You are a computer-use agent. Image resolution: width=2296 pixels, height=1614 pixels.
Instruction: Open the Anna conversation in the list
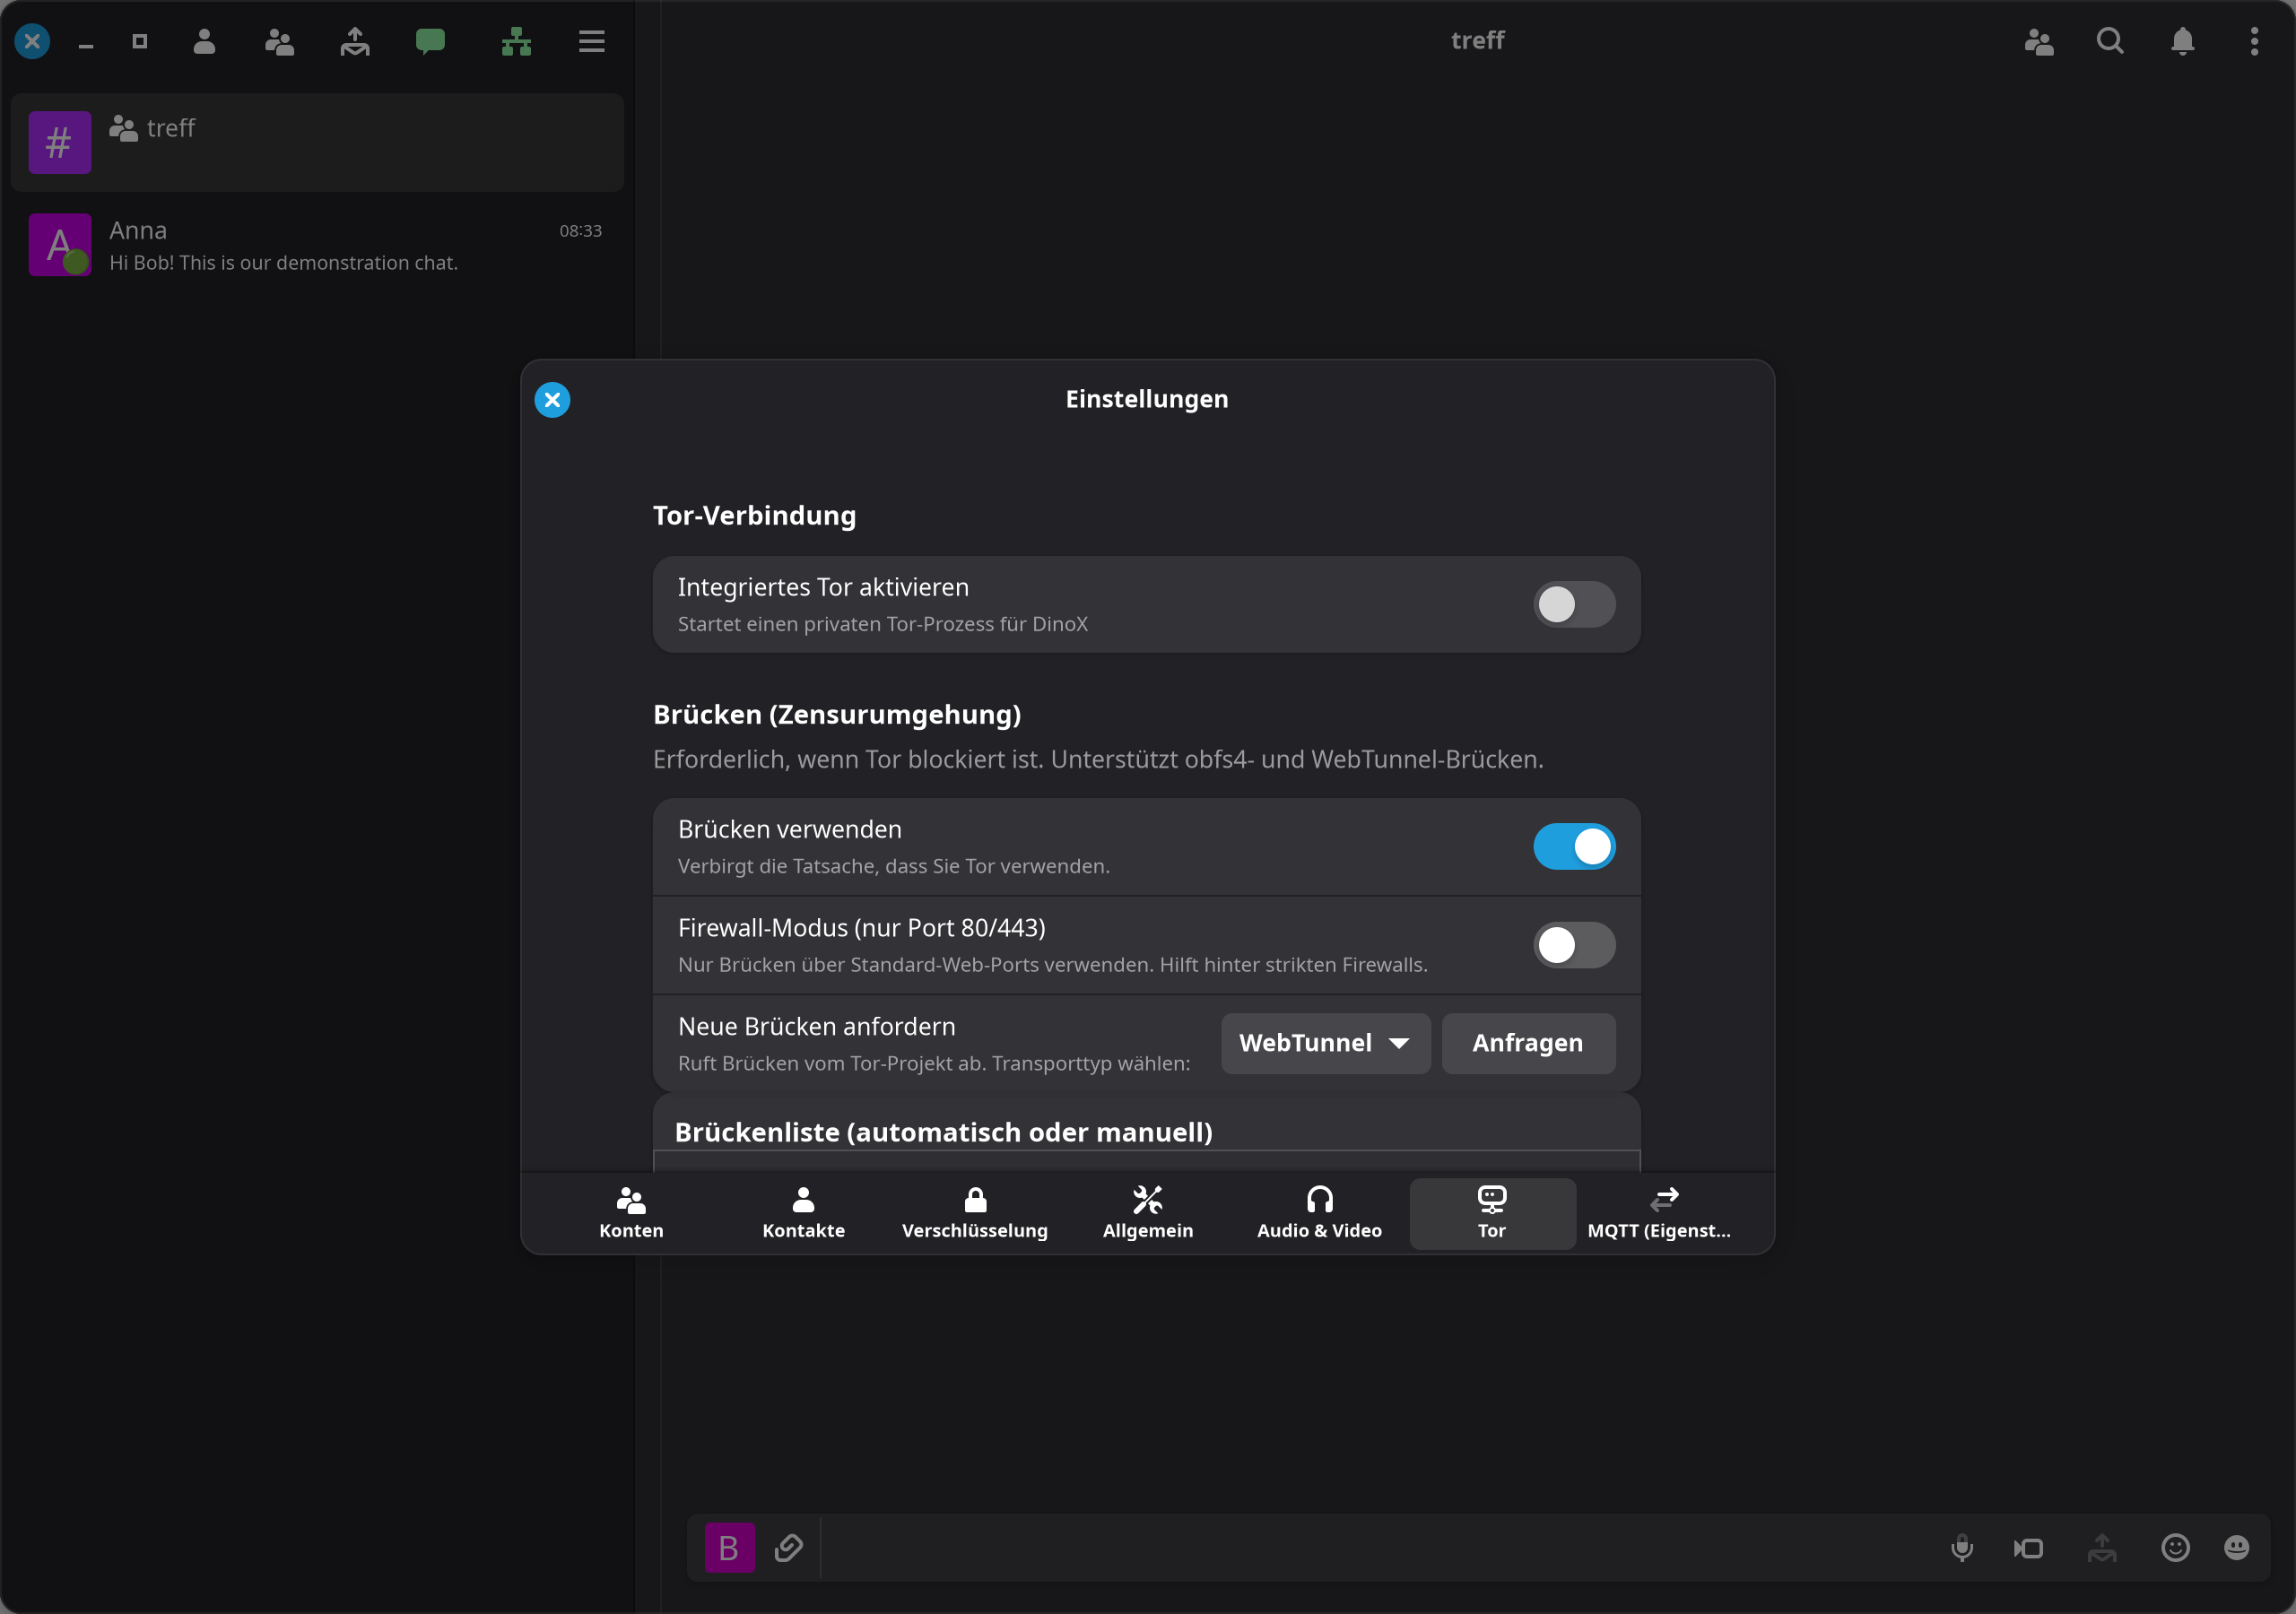coord(317,245)
